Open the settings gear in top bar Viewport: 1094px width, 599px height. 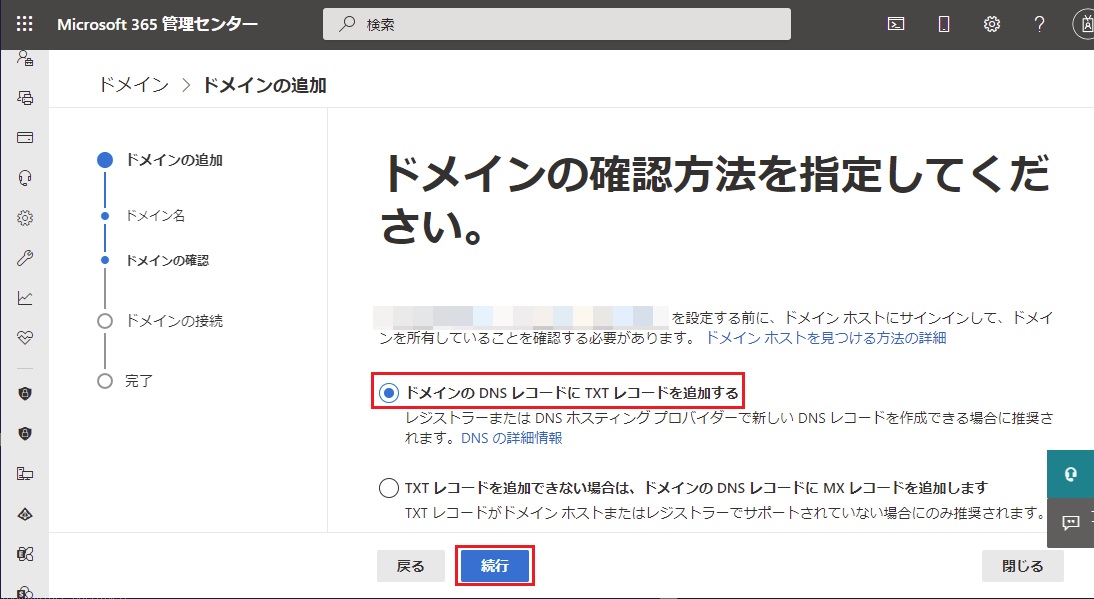992,24
